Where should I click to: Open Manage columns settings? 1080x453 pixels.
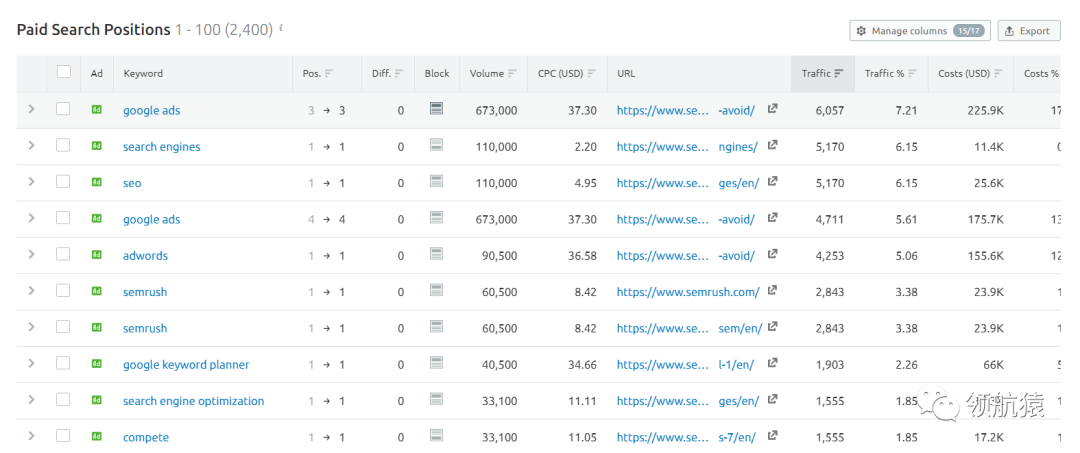[x=917, y=31]
